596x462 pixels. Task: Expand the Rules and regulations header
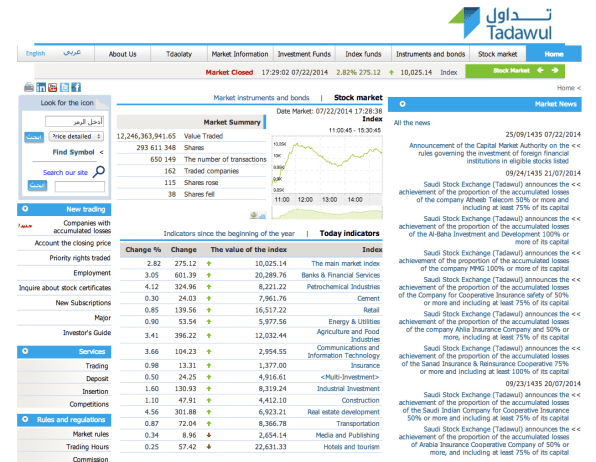click(x=64, y=420)
